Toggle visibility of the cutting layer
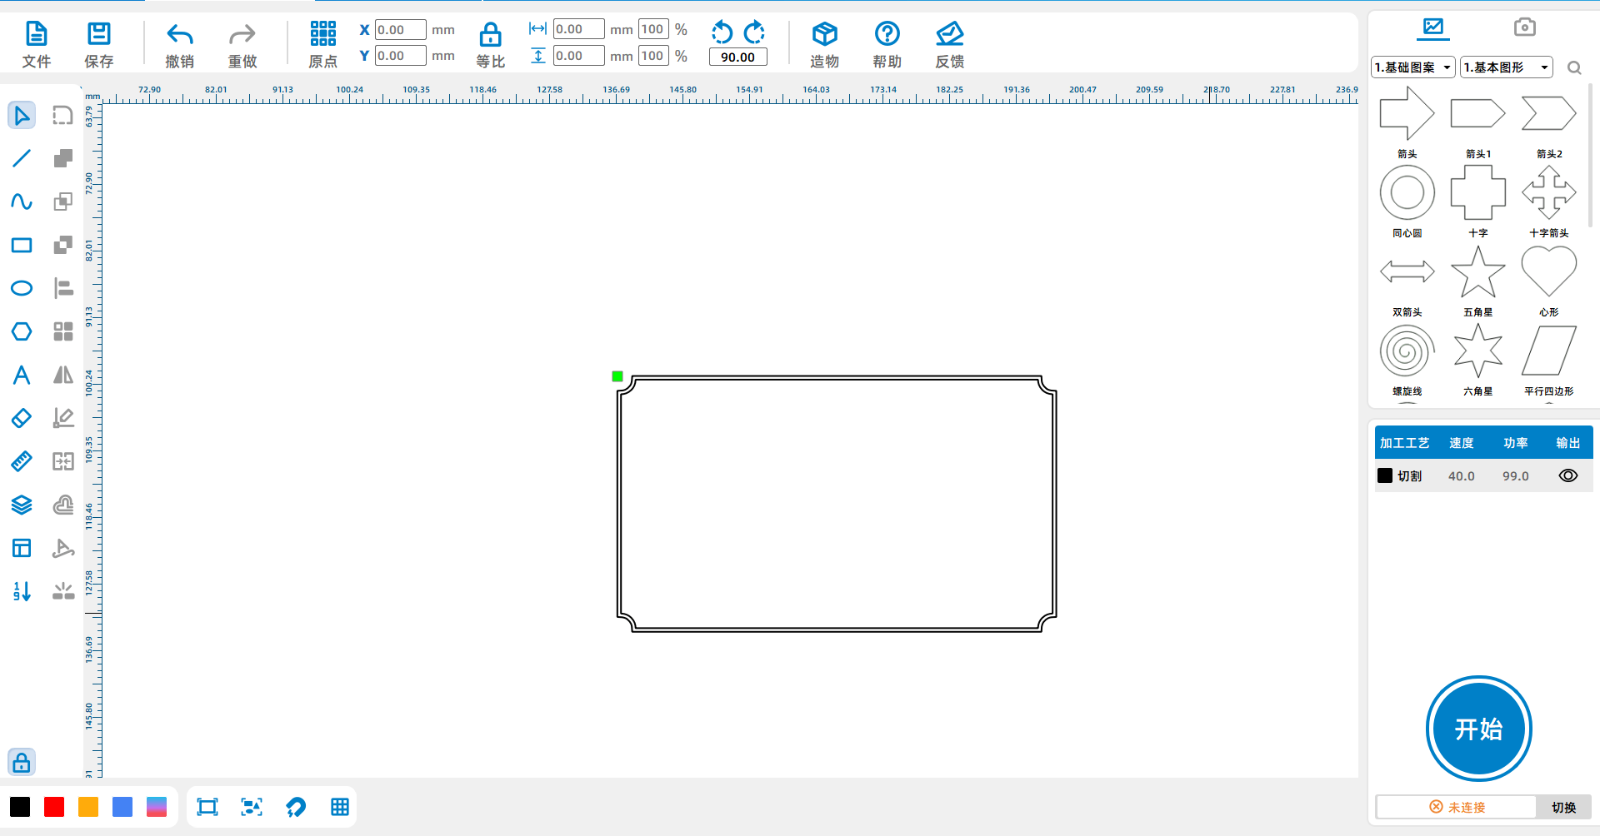 [x=1567, y=476]
